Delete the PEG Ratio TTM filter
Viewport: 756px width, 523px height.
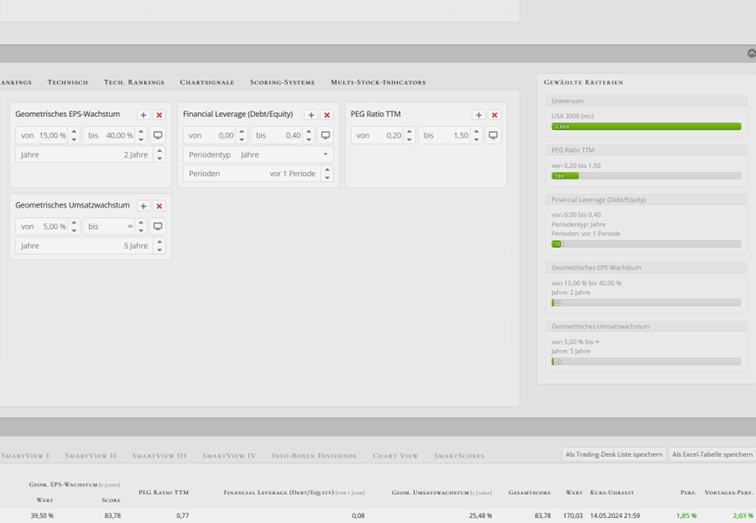[494, 115]
